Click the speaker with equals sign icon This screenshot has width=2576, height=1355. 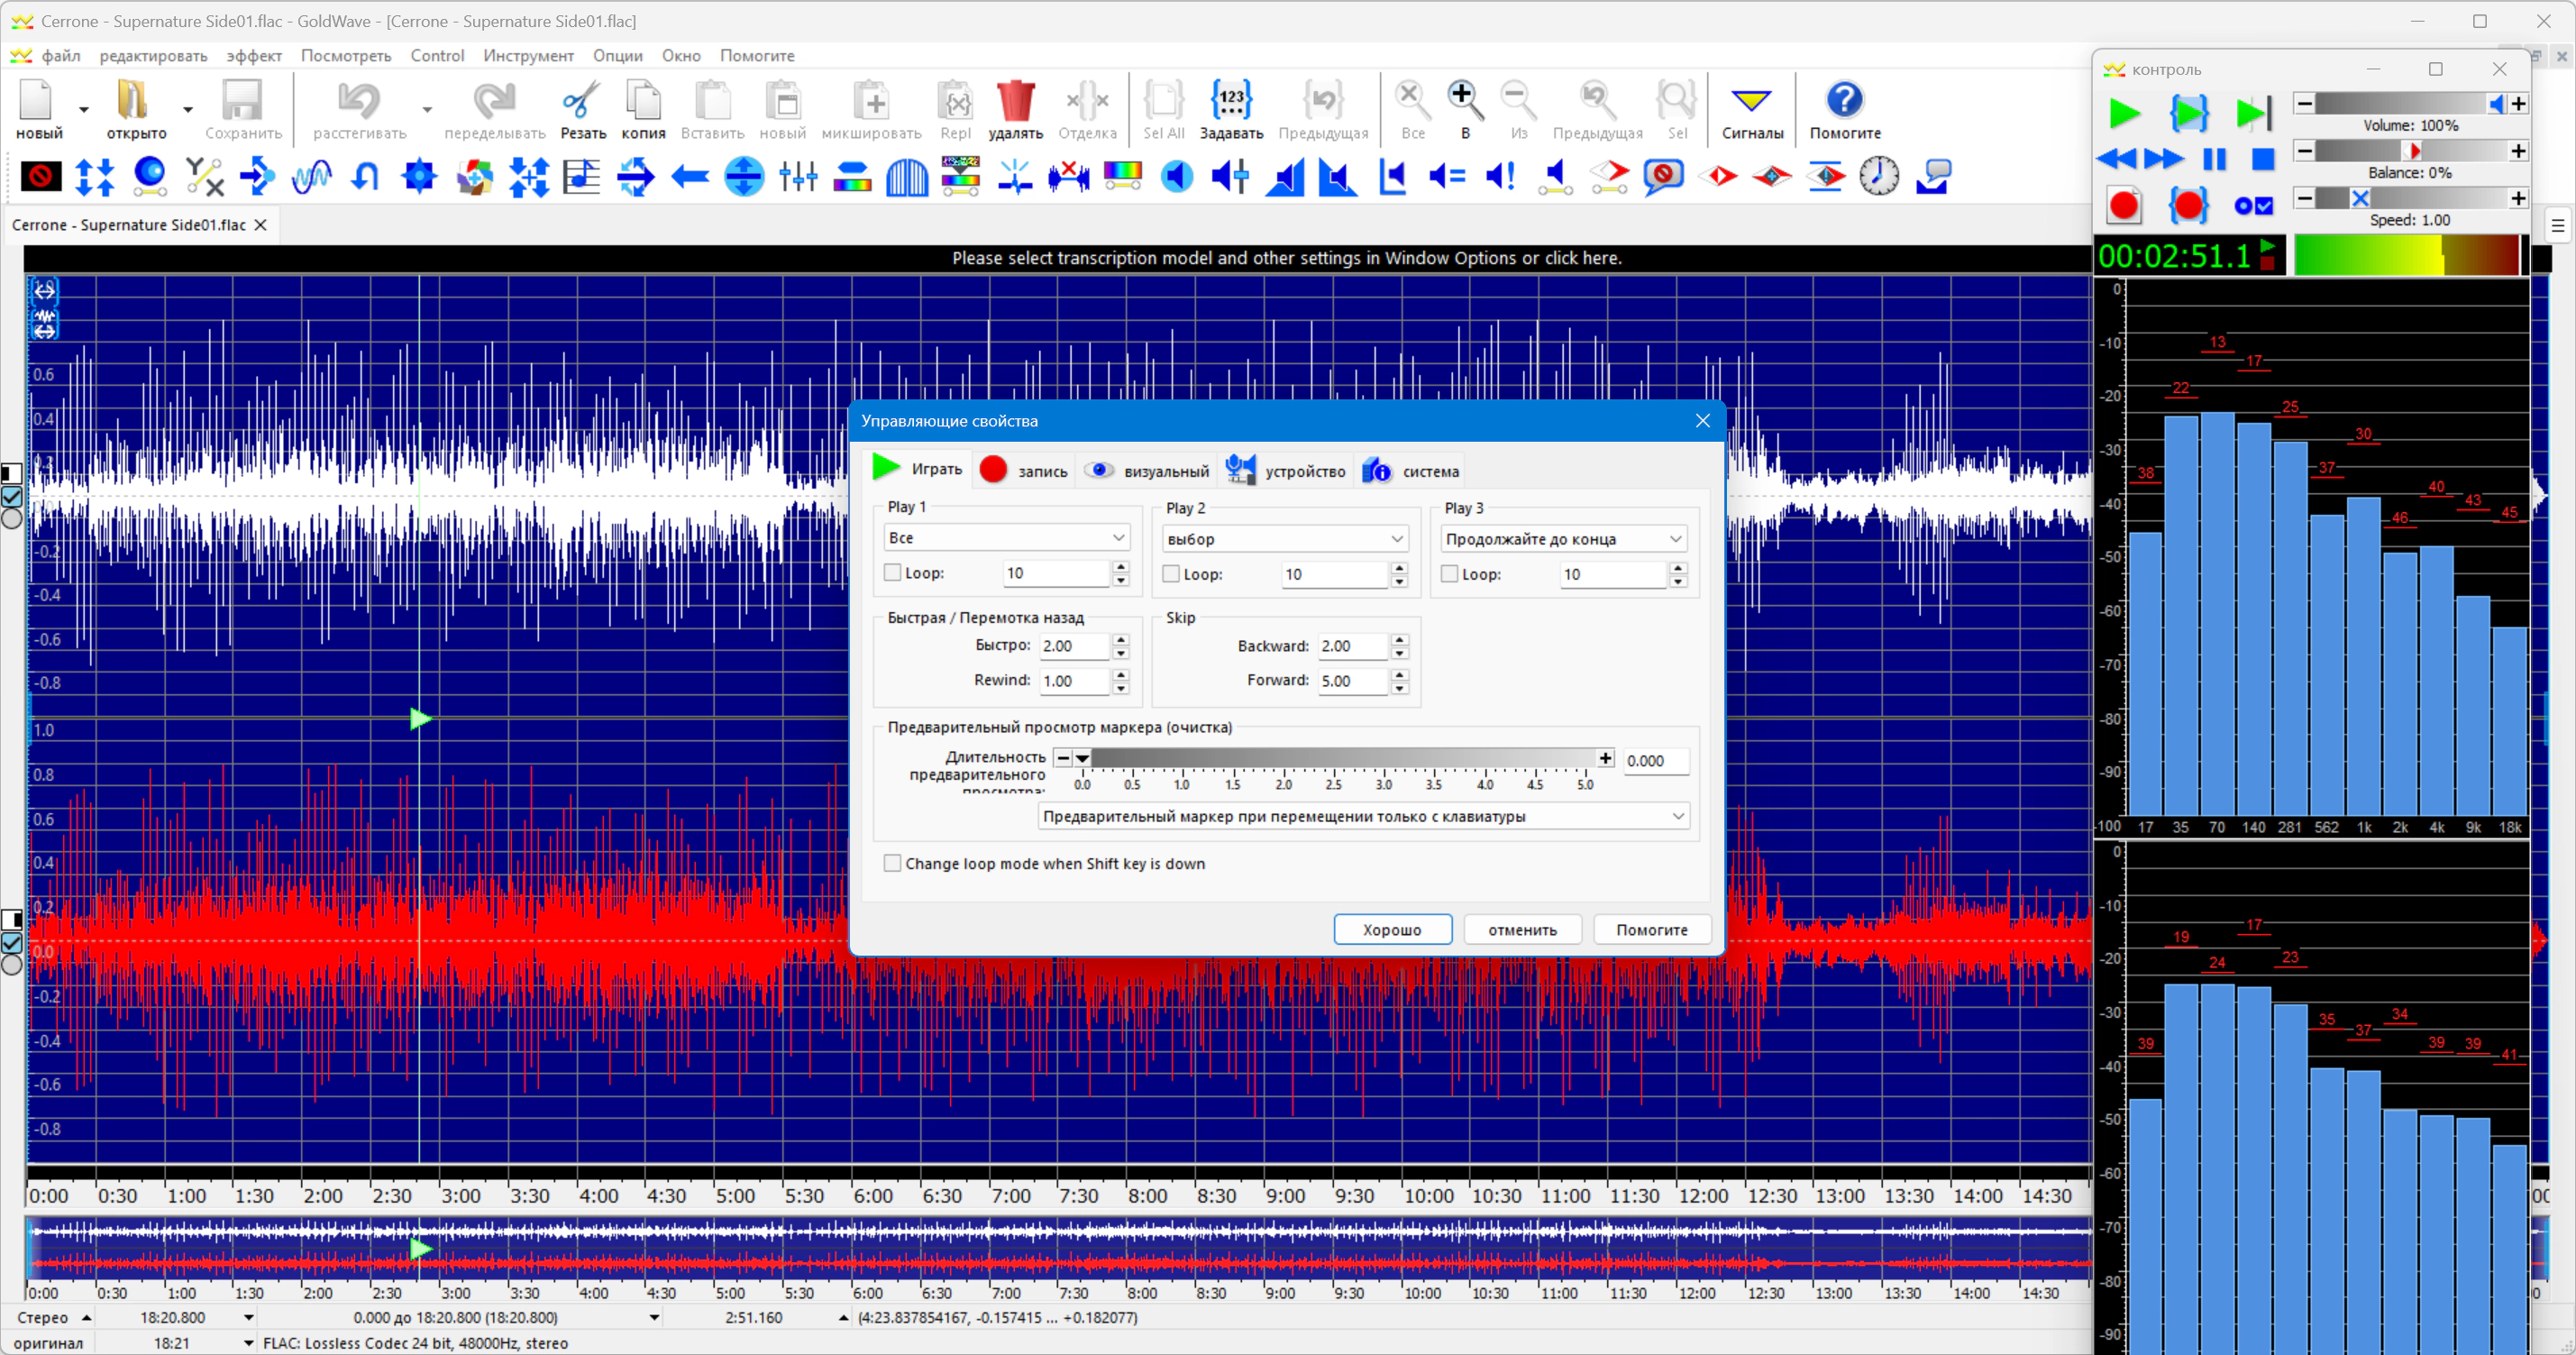pos(1446,177)
